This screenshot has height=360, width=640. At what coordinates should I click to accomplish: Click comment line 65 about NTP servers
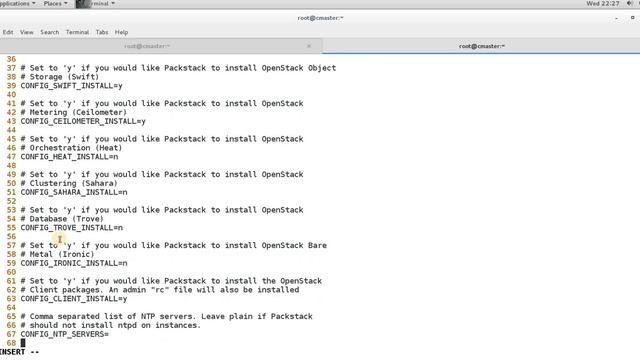[167, 316]
